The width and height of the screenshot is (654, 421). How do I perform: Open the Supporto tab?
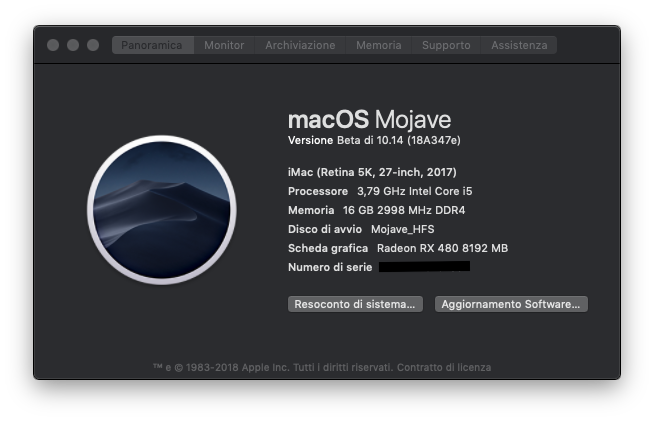coord(446,45)
